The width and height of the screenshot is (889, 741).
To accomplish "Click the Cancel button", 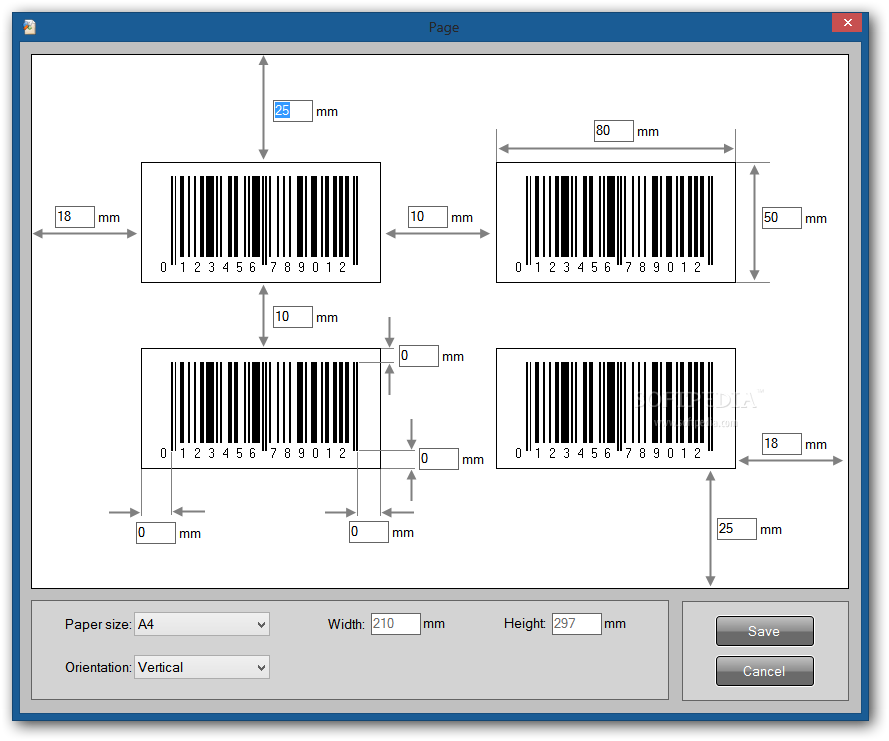I will coord(764,671).
